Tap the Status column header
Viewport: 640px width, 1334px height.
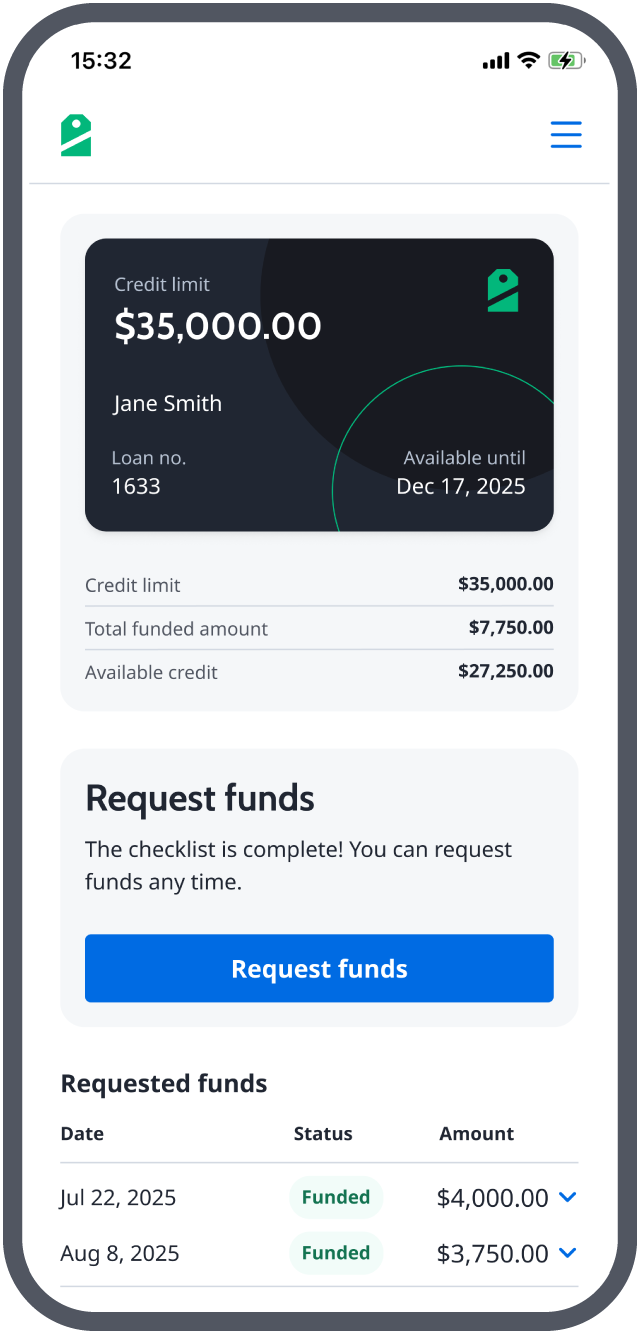323,1134
